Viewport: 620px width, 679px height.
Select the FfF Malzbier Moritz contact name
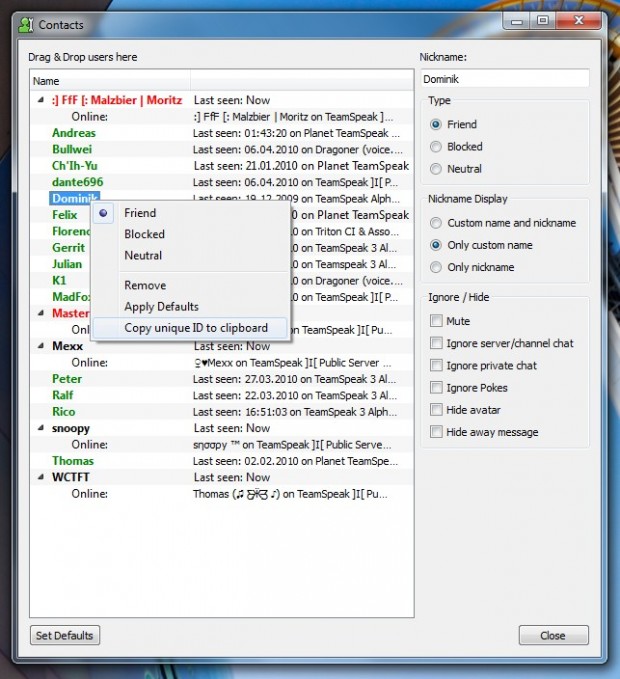(x=116, y=100)
